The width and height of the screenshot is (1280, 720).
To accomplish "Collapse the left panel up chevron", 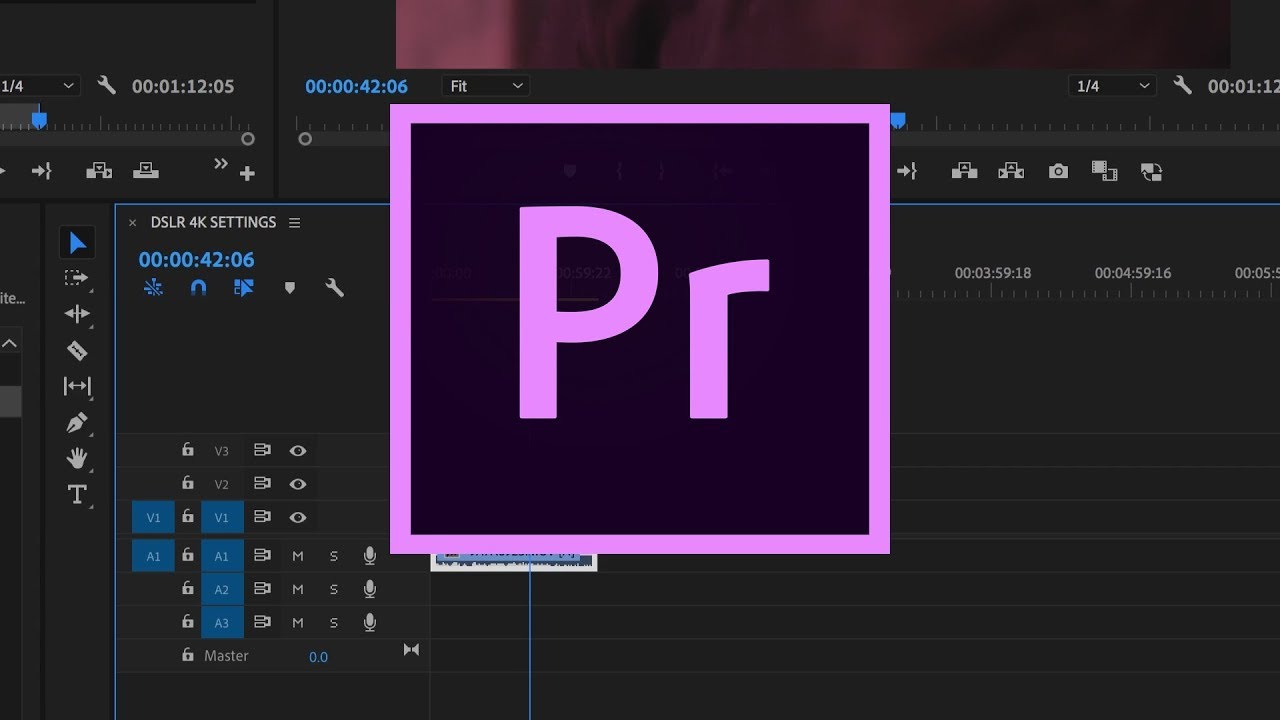I will click(x=9, y=343).
